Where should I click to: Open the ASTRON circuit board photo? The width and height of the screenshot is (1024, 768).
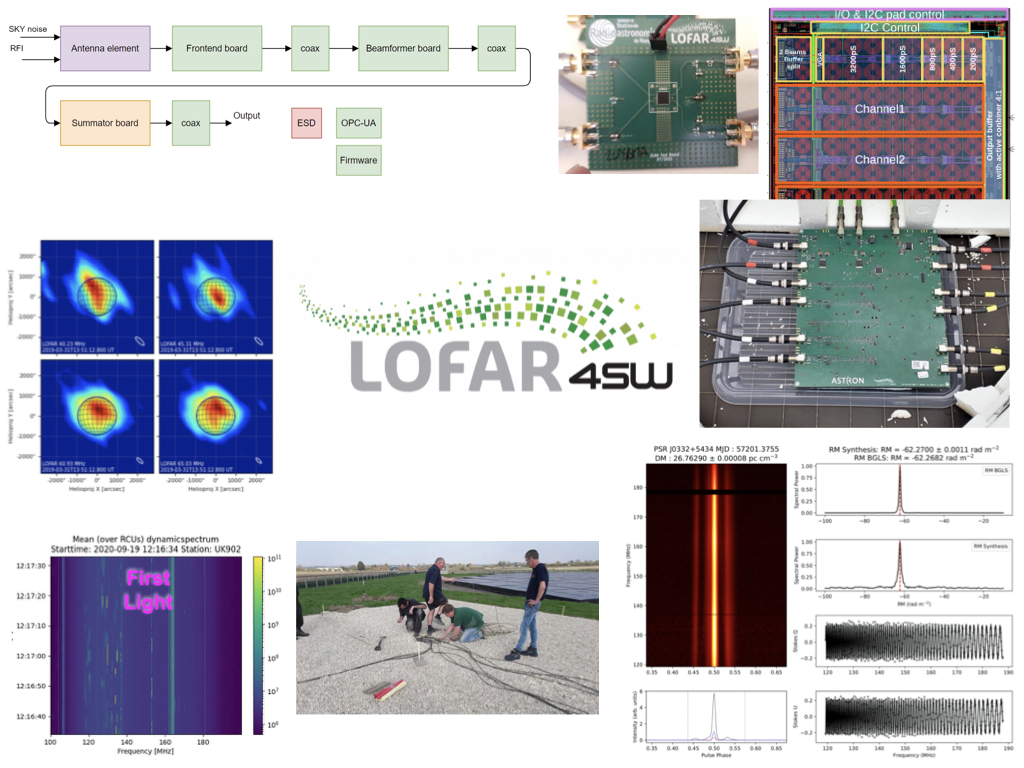click(x=854, y=313)
